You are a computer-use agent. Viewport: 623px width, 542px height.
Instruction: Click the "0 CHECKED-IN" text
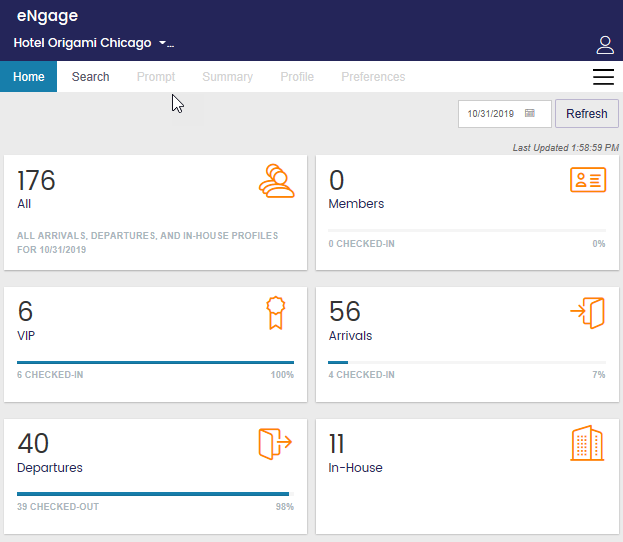(362, 244)
